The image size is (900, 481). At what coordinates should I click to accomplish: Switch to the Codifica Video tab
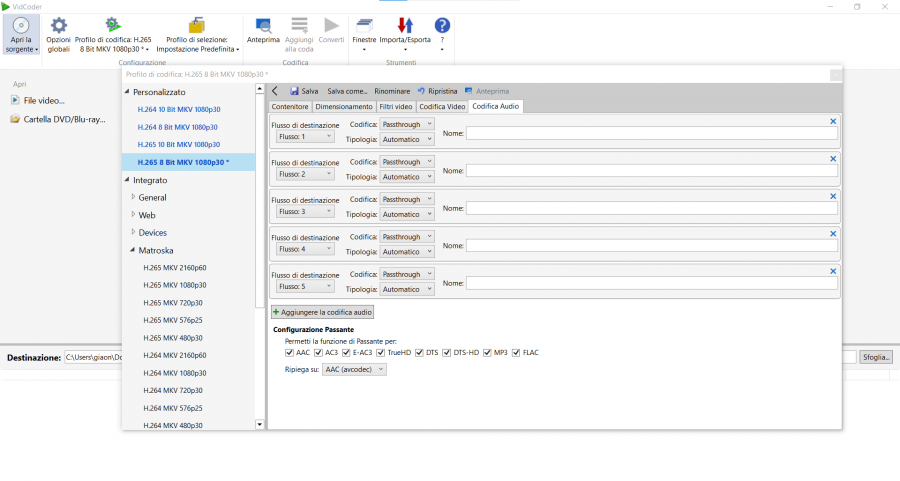click(442, 107)
